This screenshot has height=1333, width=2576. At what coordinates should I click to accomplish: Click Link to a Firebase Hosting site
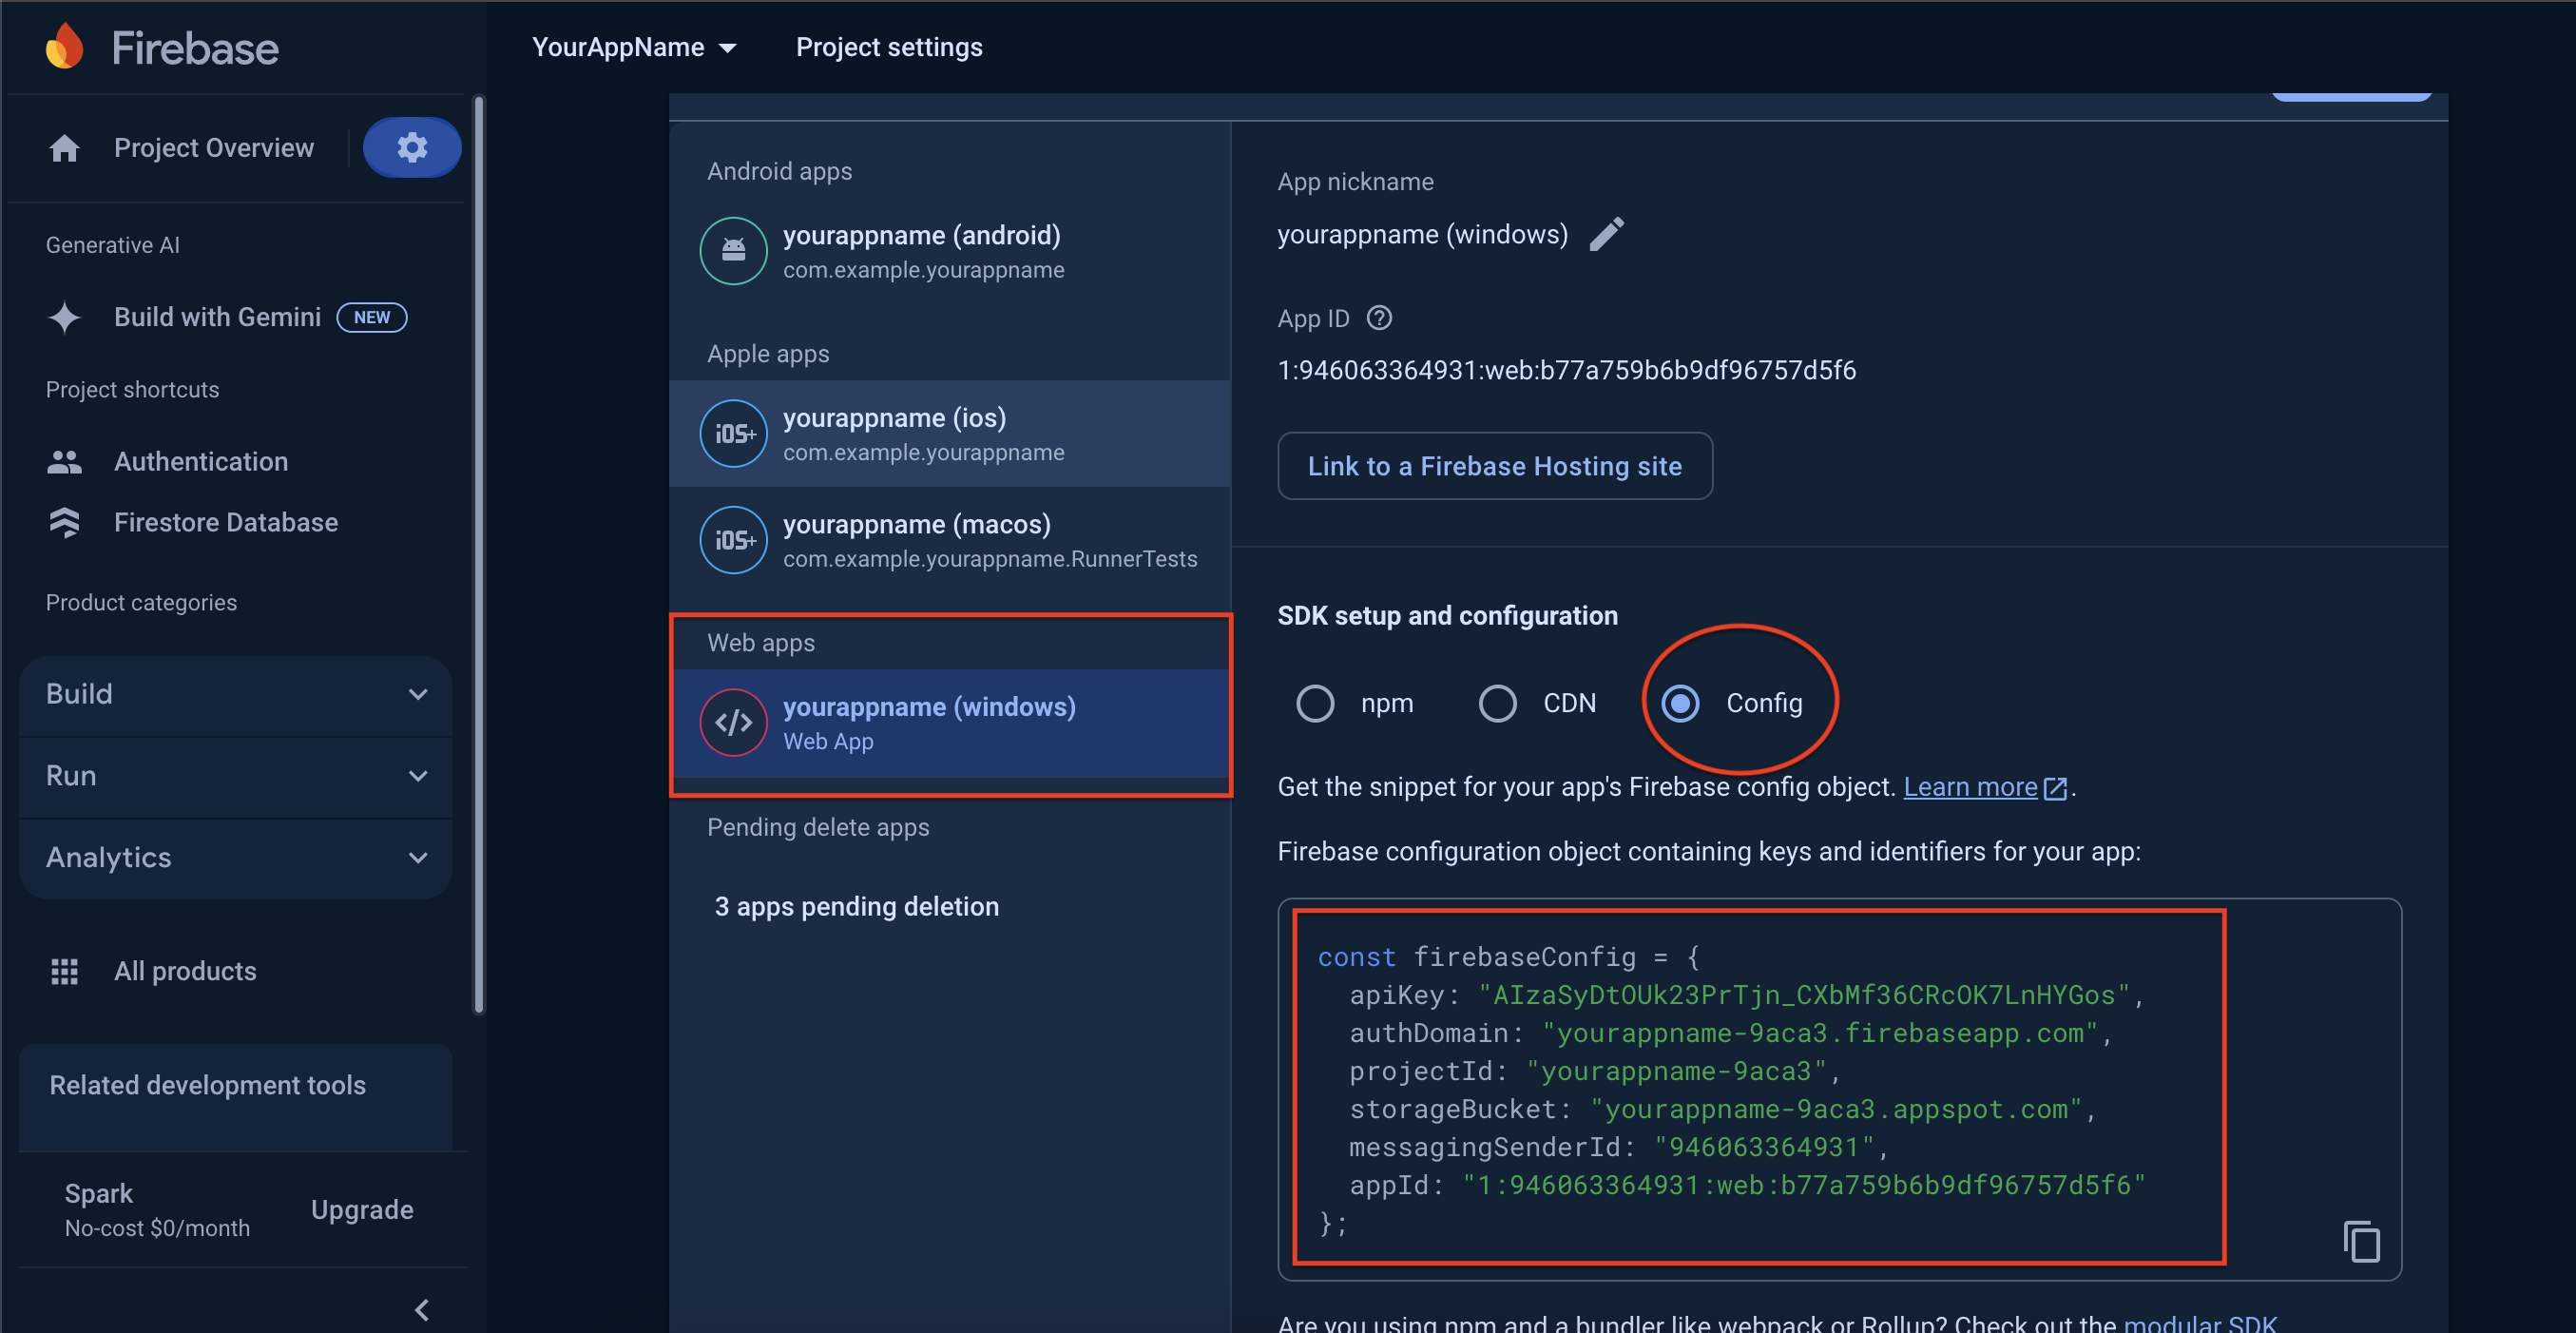coord(1494,466)
